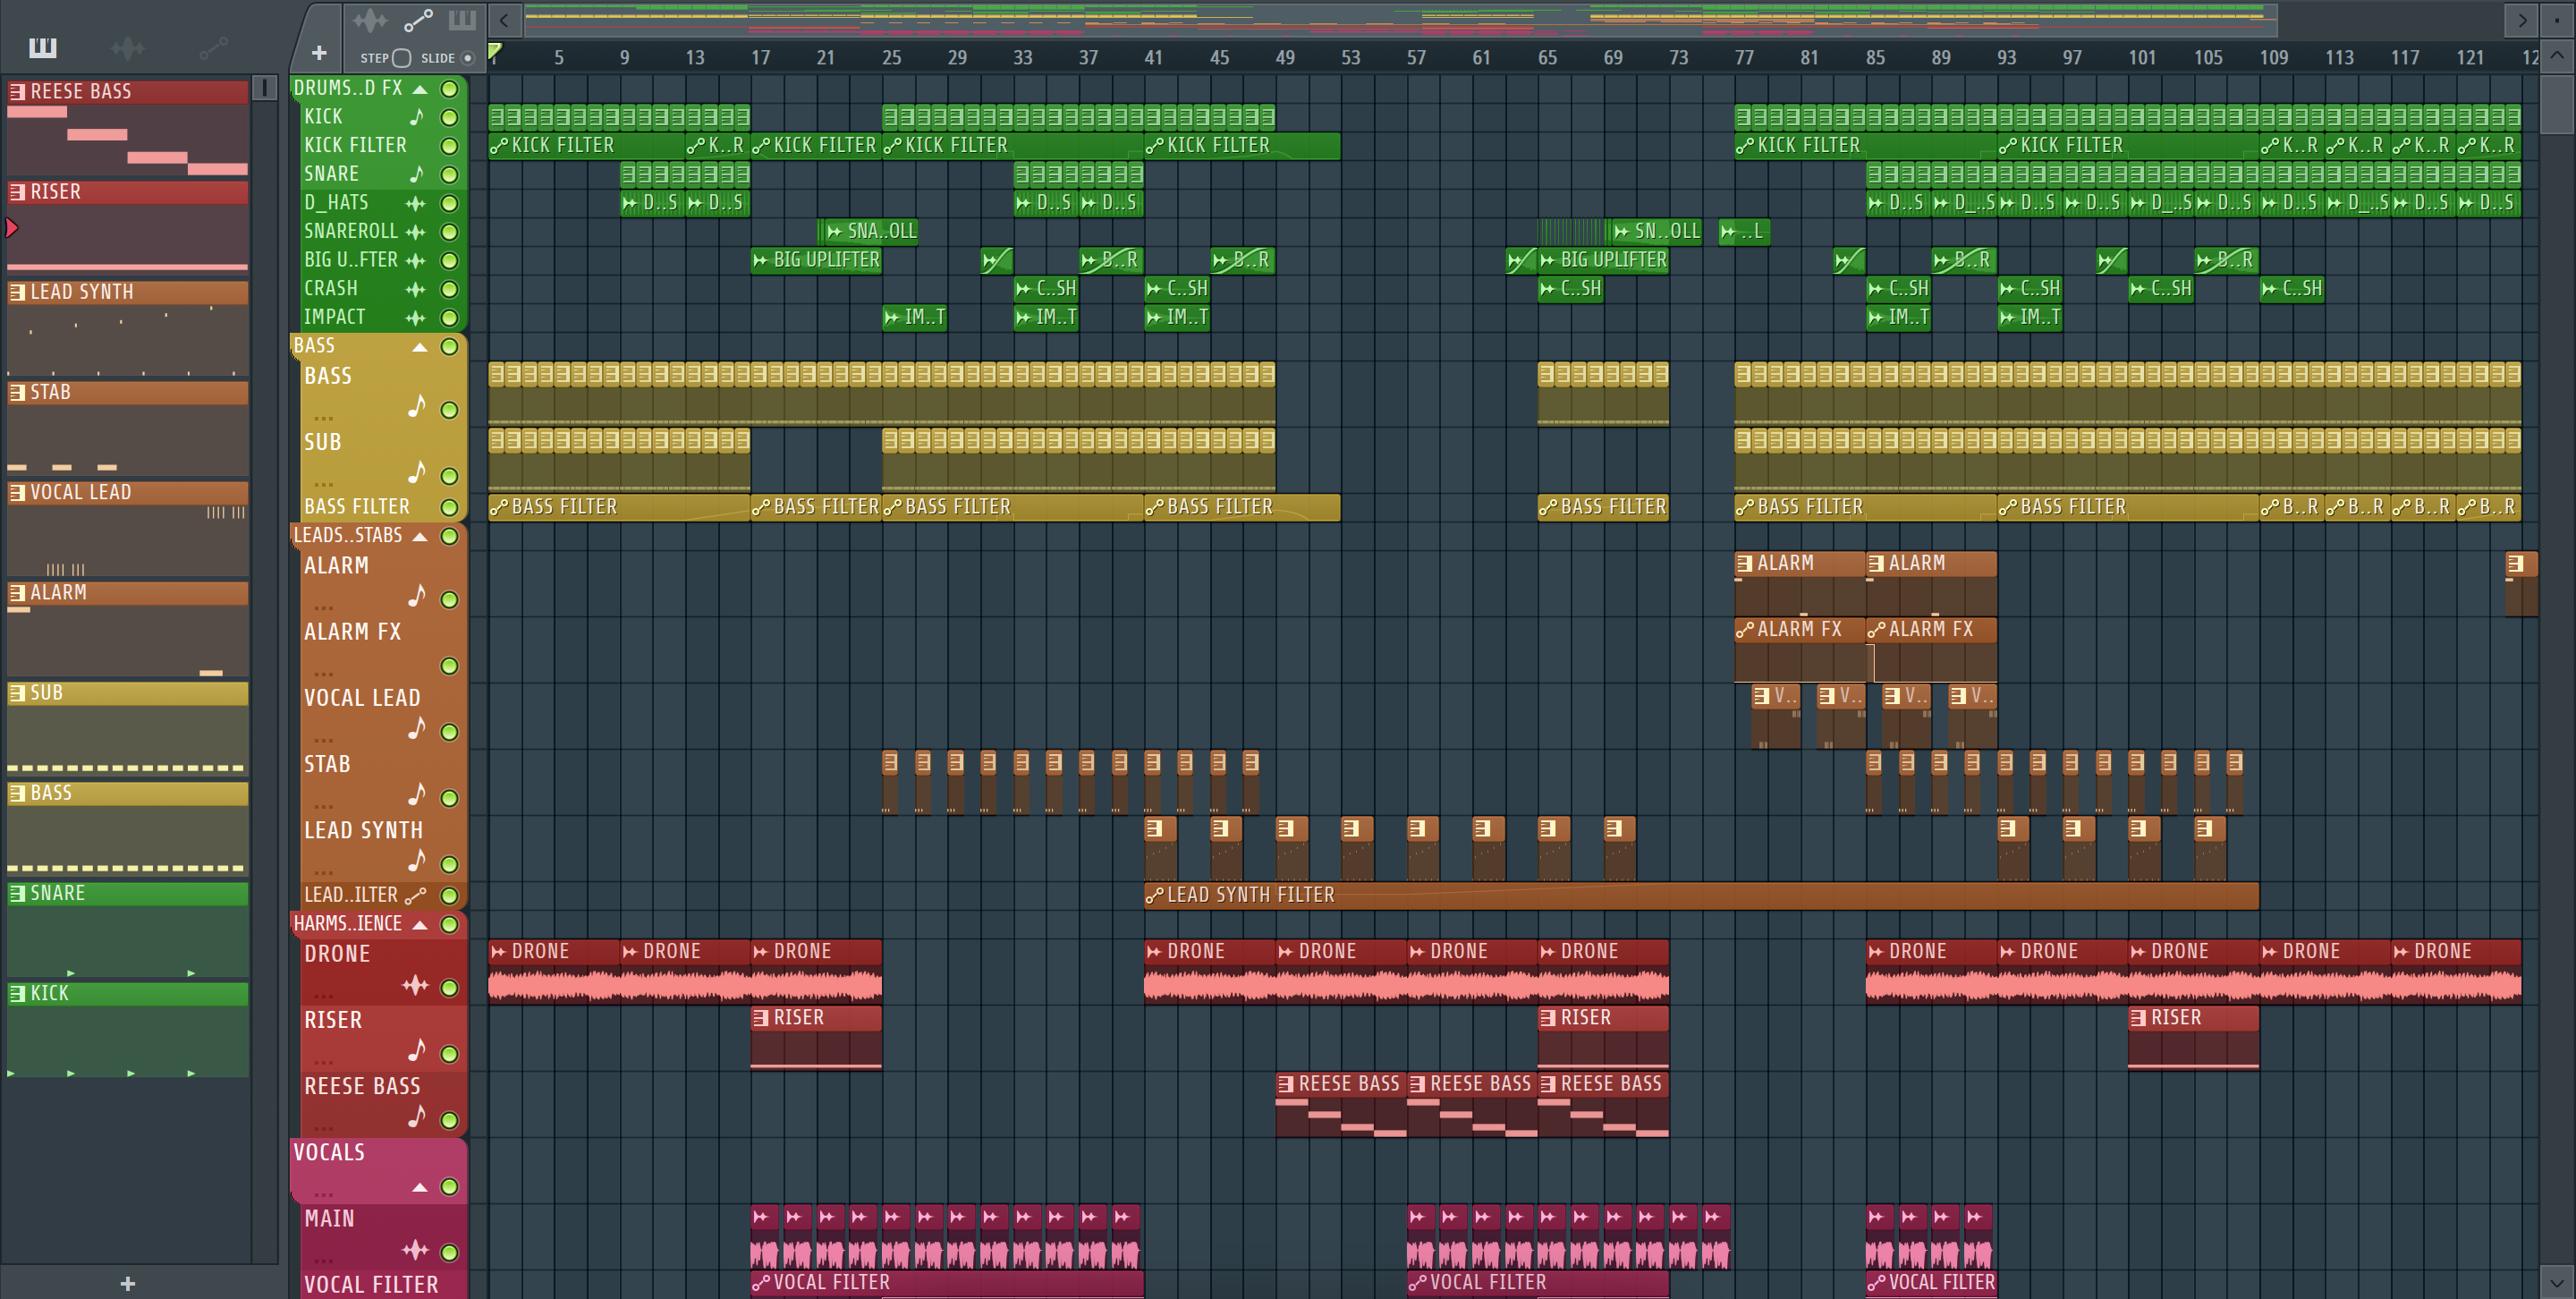Click the KICK track note icon
2576x1299 pixels.
(x=416, y=117)
